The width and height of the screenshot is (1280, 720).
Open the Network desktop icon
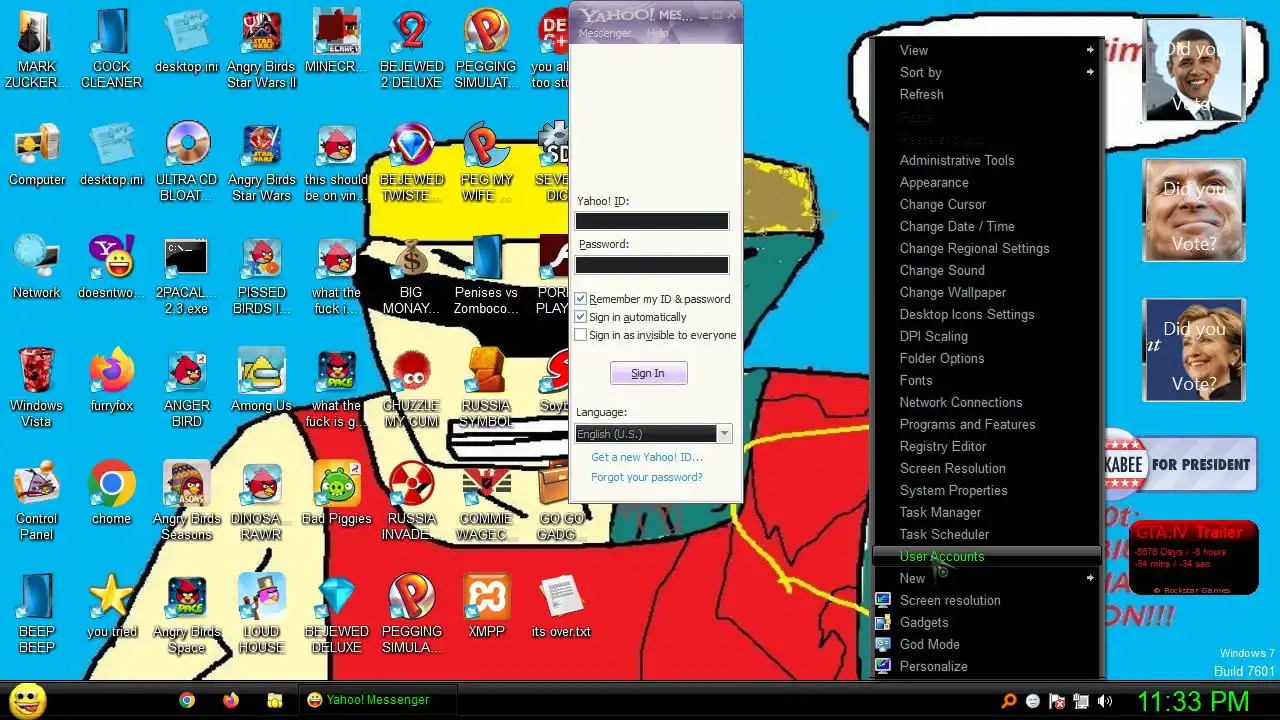pos(37,268)
